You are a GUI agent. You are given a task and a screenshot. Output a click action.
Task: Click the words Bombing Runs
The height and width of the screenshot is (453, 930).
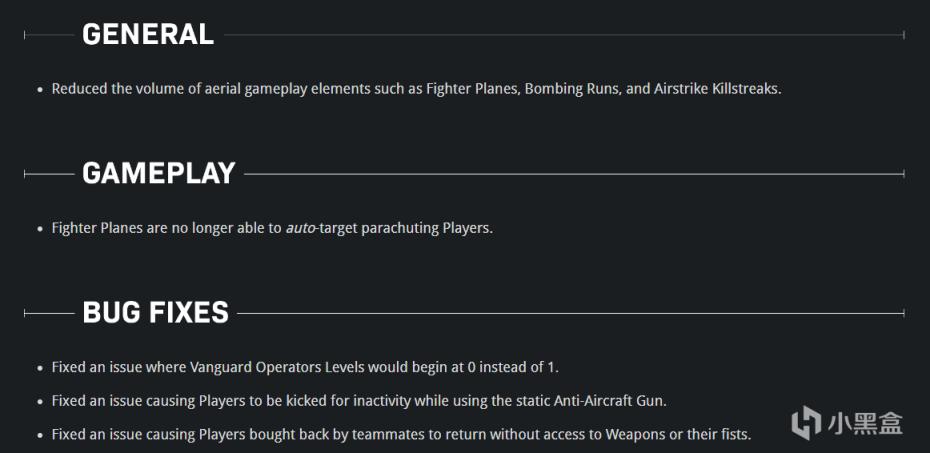tap(571, 89)
